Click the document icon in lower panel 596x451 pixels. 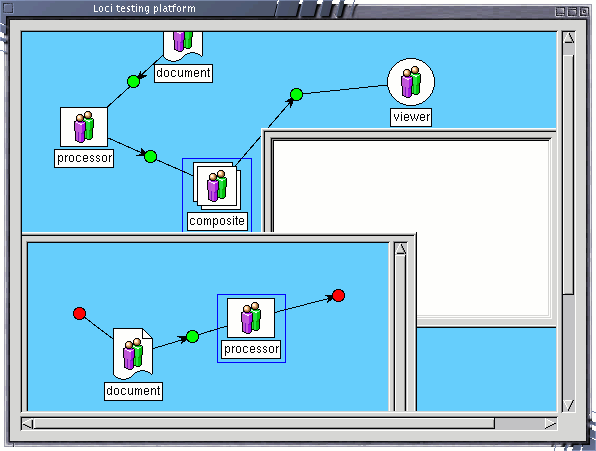[133, 354]
